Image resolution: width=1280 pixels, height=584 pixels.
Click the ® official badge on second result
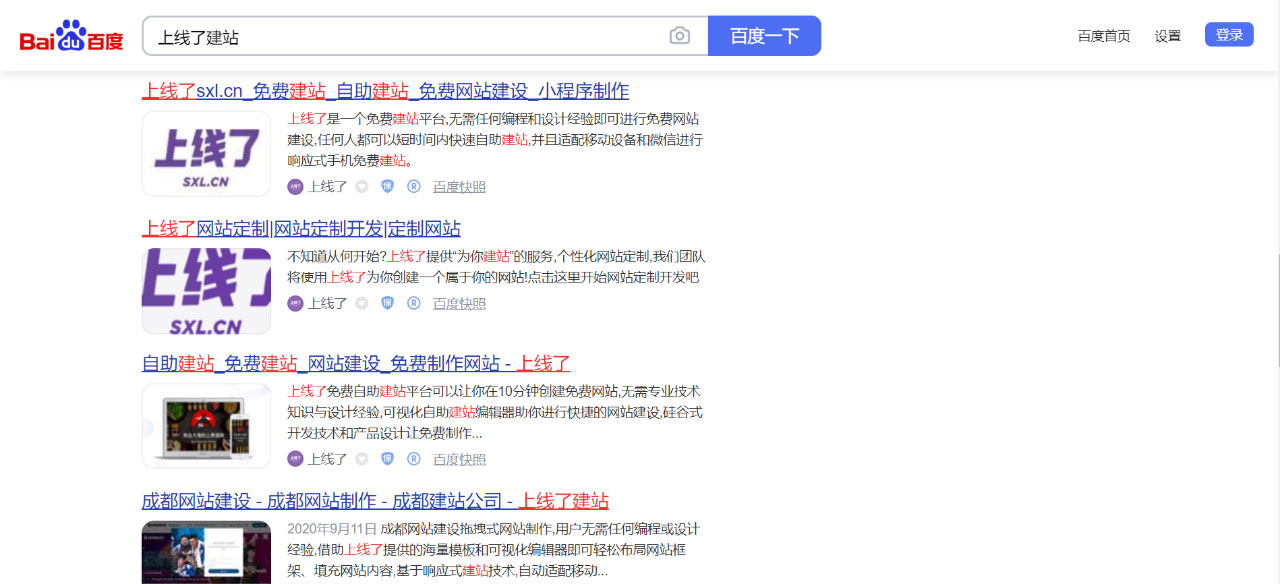[413, 303]
